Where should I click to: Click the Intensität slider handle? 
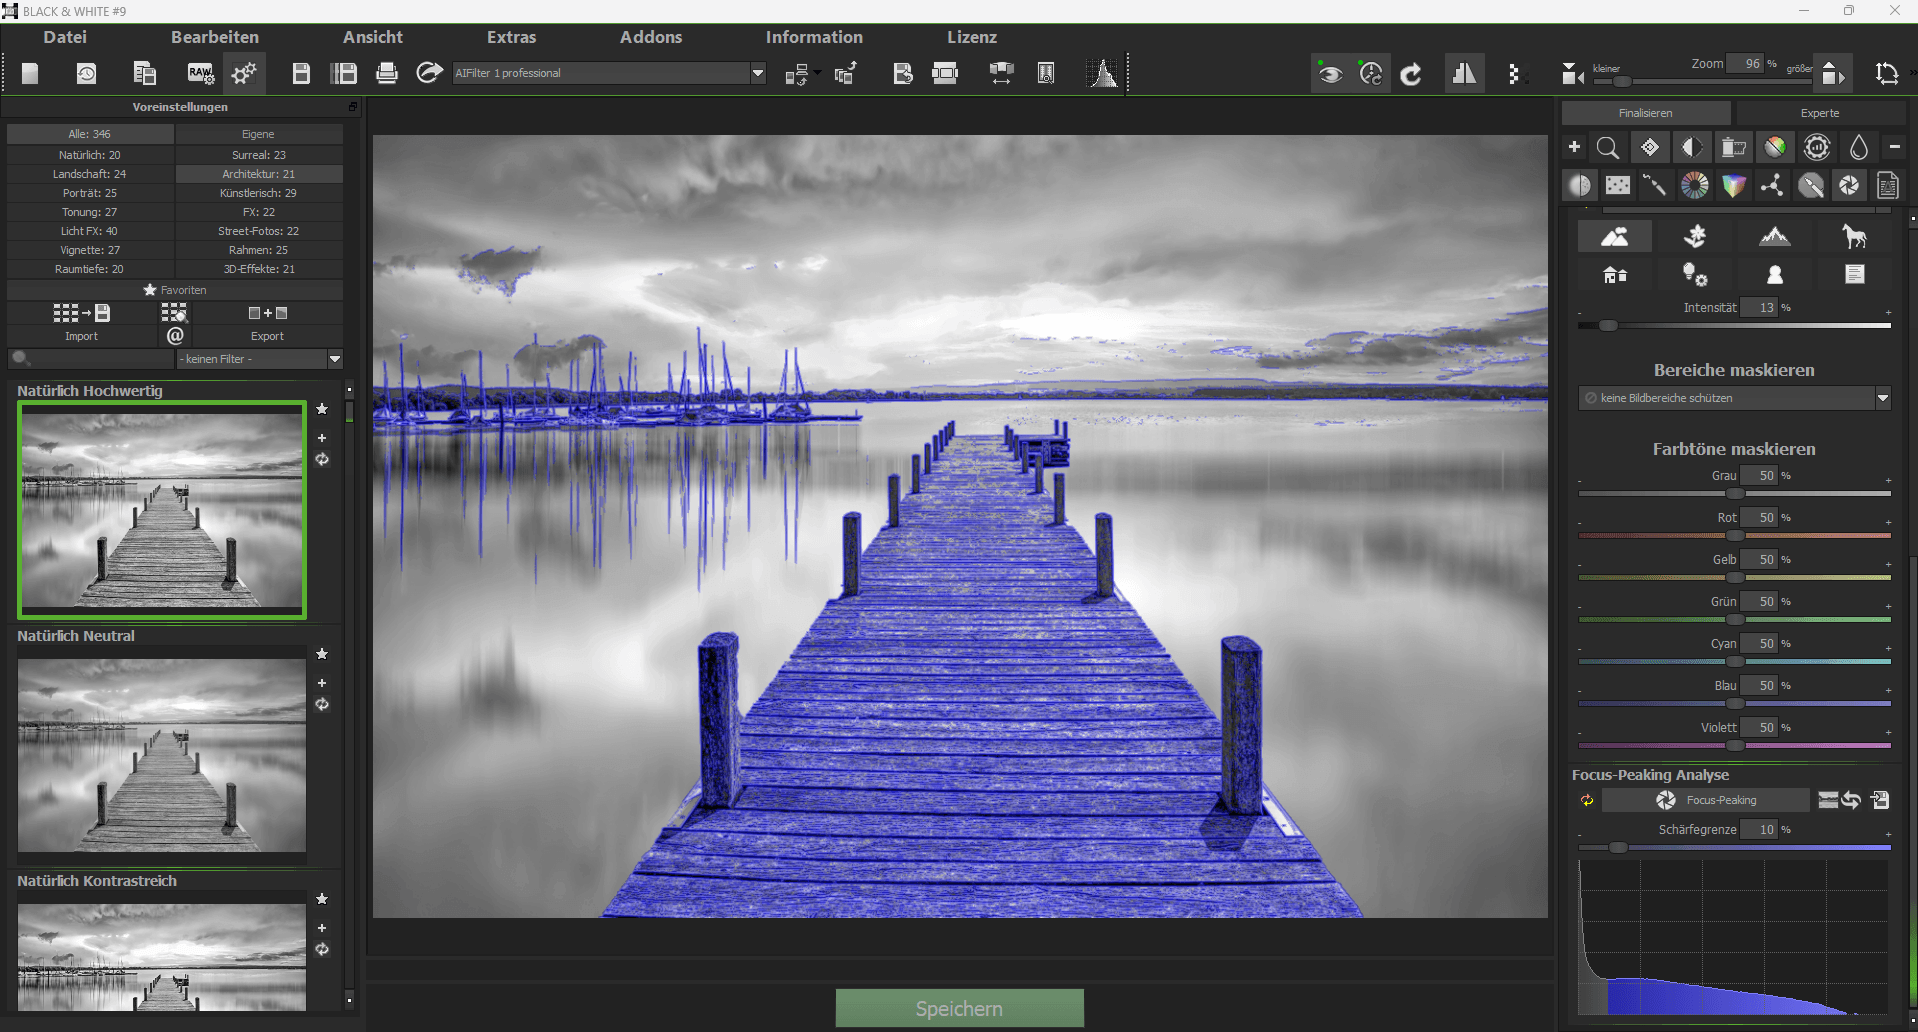point(1608,326)
